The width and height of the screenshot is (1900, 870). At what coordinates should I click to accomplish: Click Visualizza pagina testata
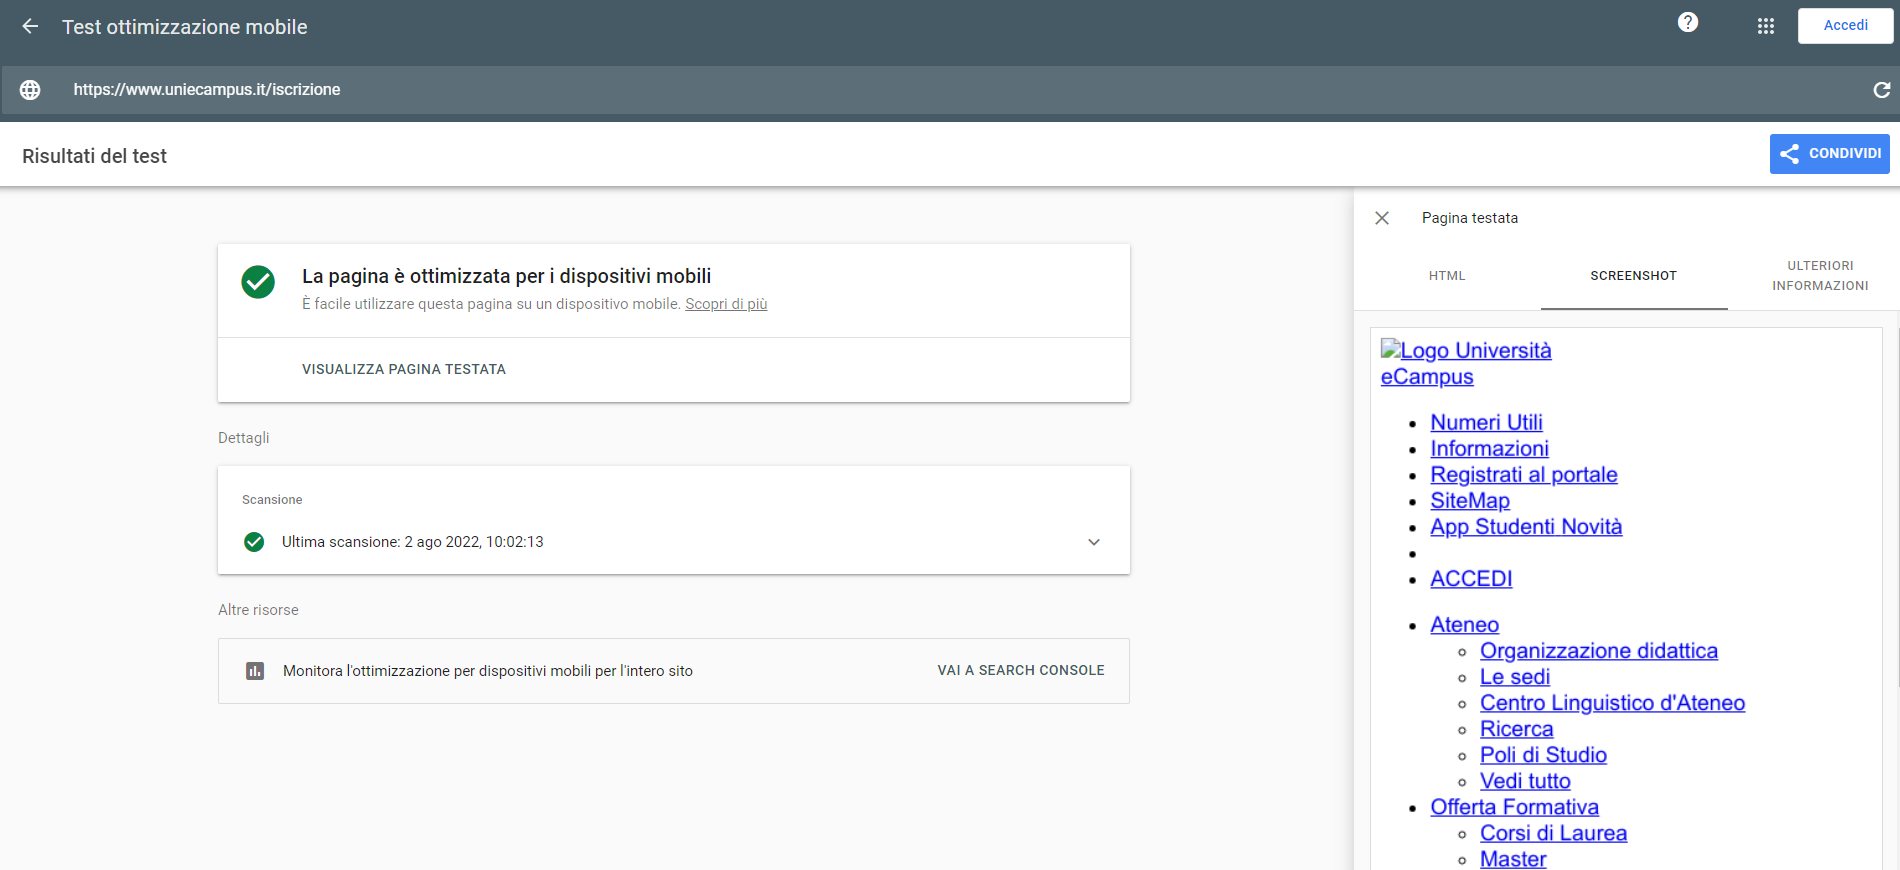click(404, 370)
